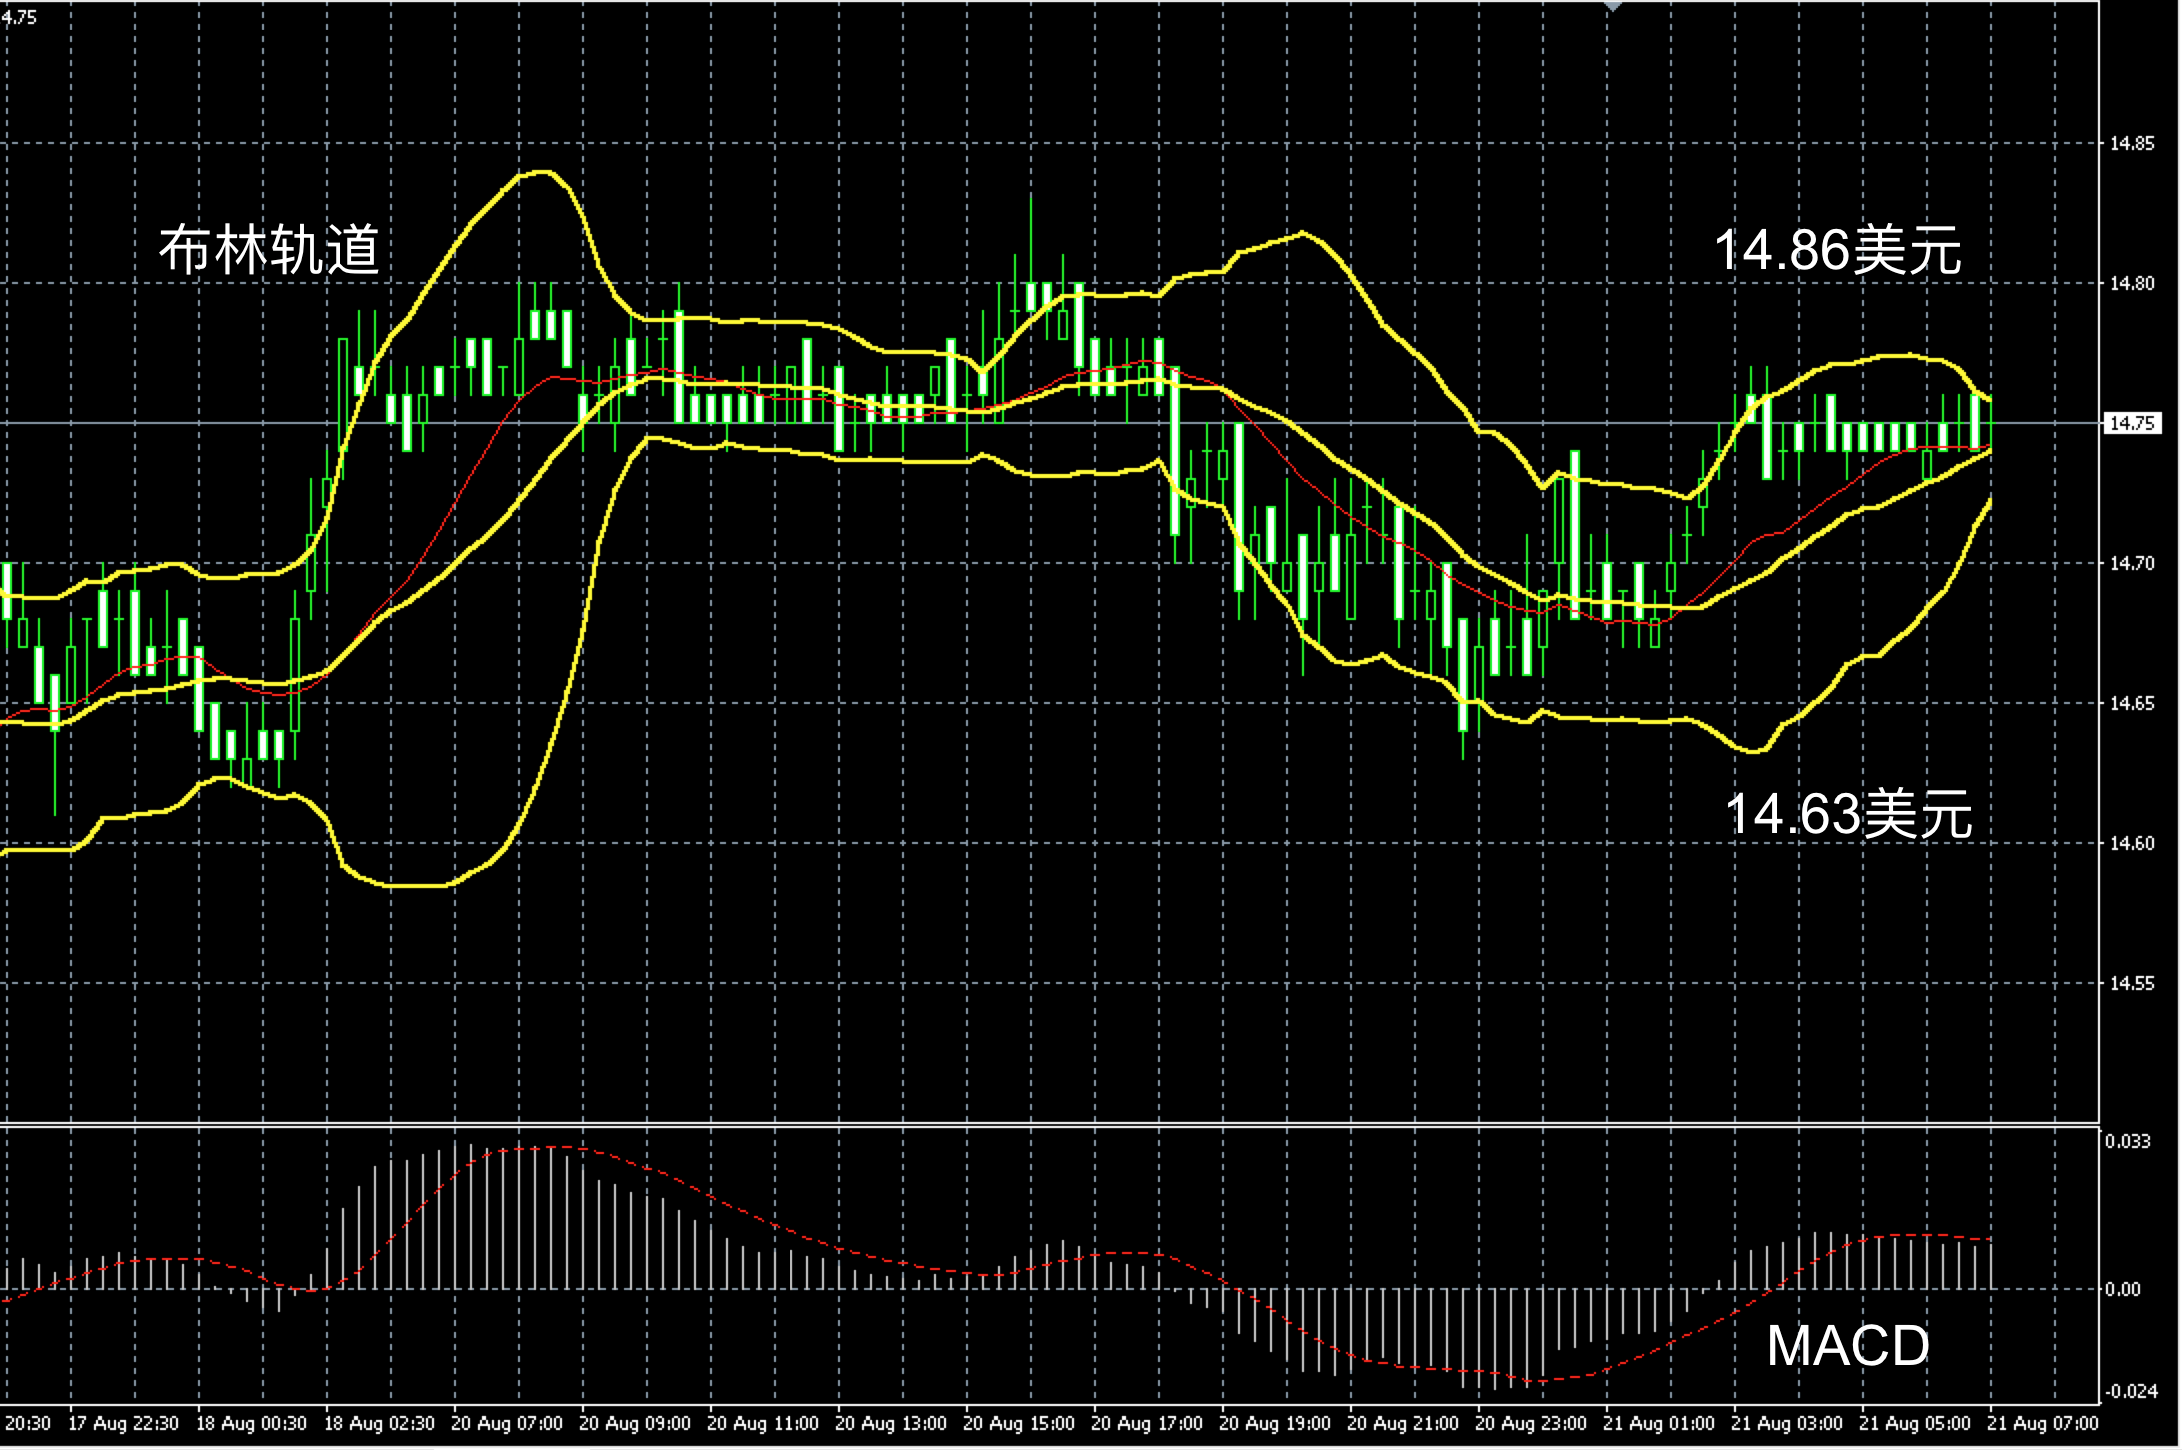Viewport: 2182px width, 1450px height.
Task: Click the 20 Aug 23:00 time label
Action: tap(1531, 1424)
